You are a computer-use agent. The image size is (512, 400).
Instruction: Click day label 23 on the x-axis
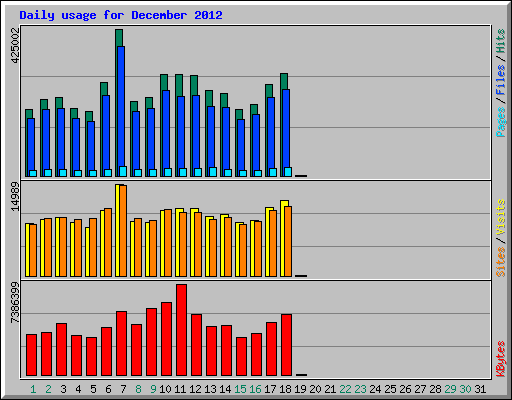[360, 389]
